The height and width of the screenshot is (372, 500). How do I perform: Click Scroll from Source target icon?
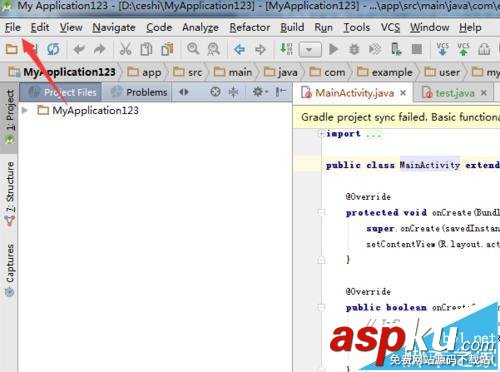(x=216, y=92)
